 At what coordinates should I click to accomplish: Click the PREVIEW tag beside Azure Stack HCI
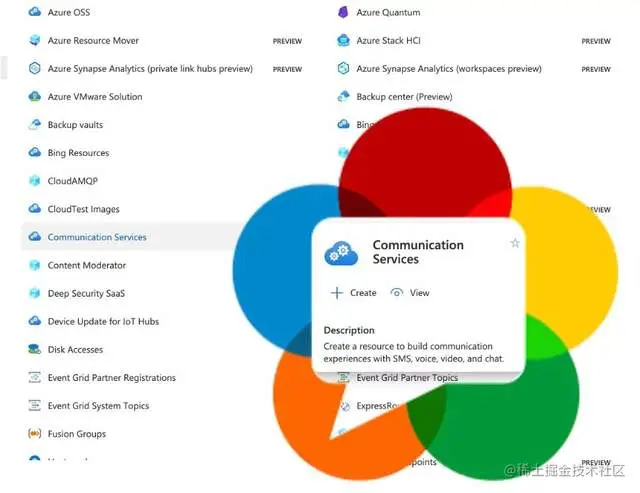coord(596,41)
